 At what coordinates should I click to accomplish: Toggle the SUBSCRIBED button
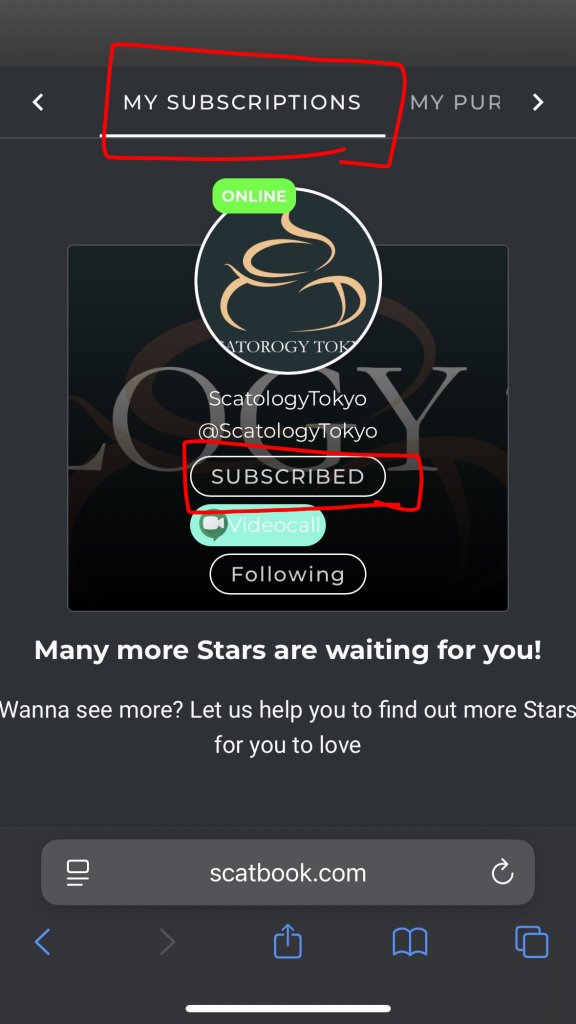pyautogui.click(x=287, y=477)
